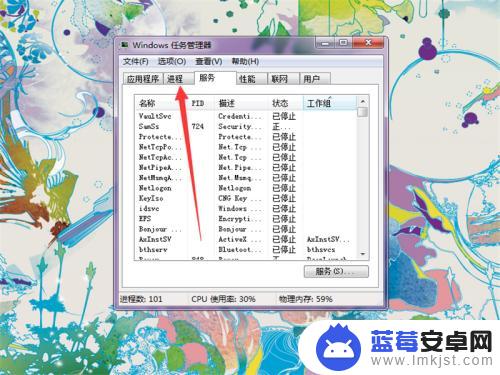
Task: Click the 服务(S)... button
Action: pyautogui.click(x=336, y=271)
